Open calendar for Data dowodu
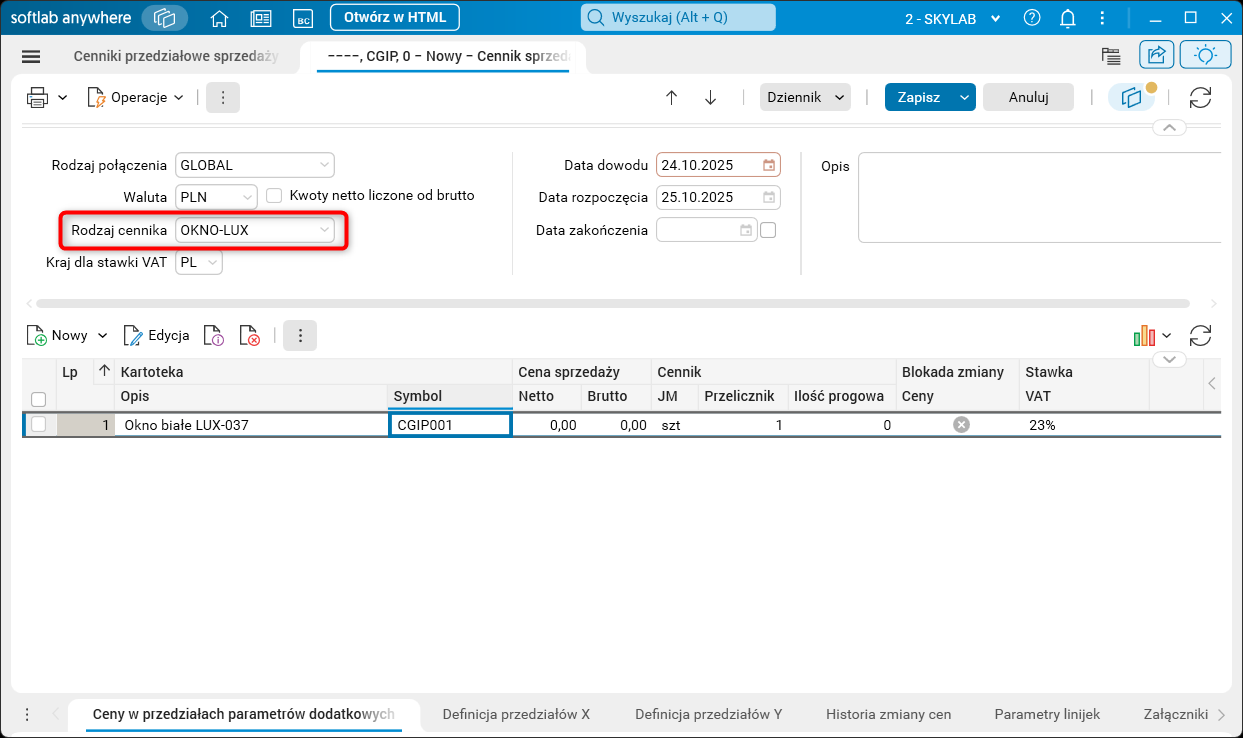The width and height of the screenshot is (1243, 738). [x=769, y=165]
